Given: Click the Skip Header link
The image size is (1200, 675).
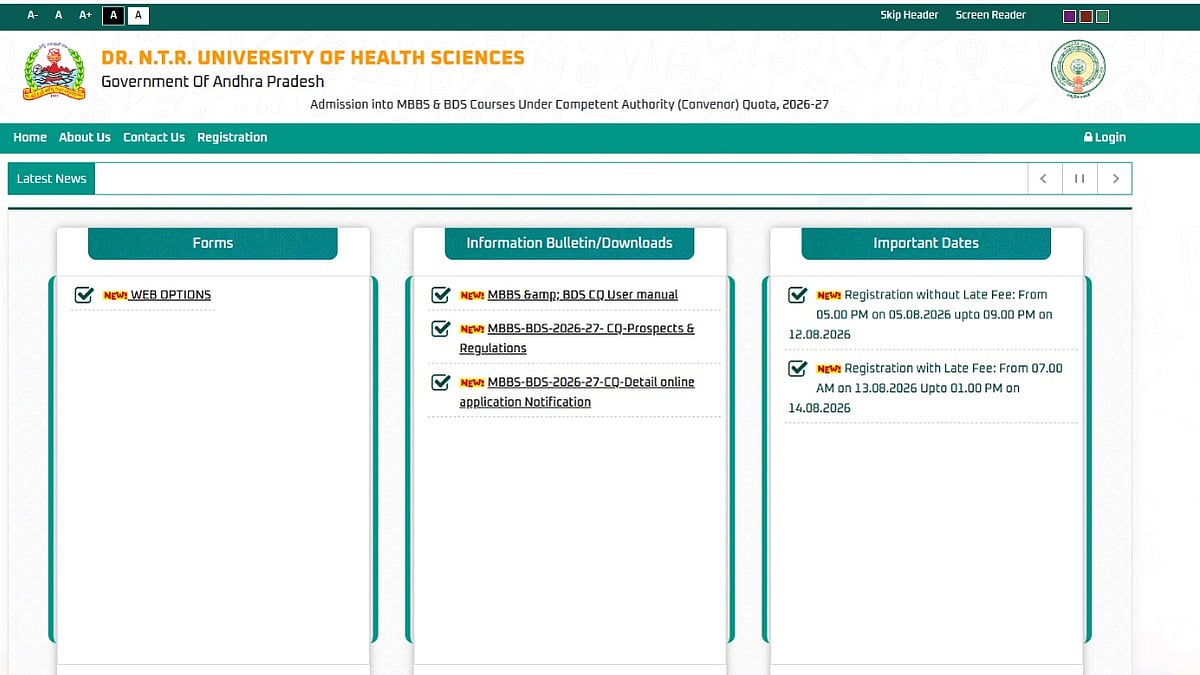Looking at the screenshot, I should pos(909,15).
